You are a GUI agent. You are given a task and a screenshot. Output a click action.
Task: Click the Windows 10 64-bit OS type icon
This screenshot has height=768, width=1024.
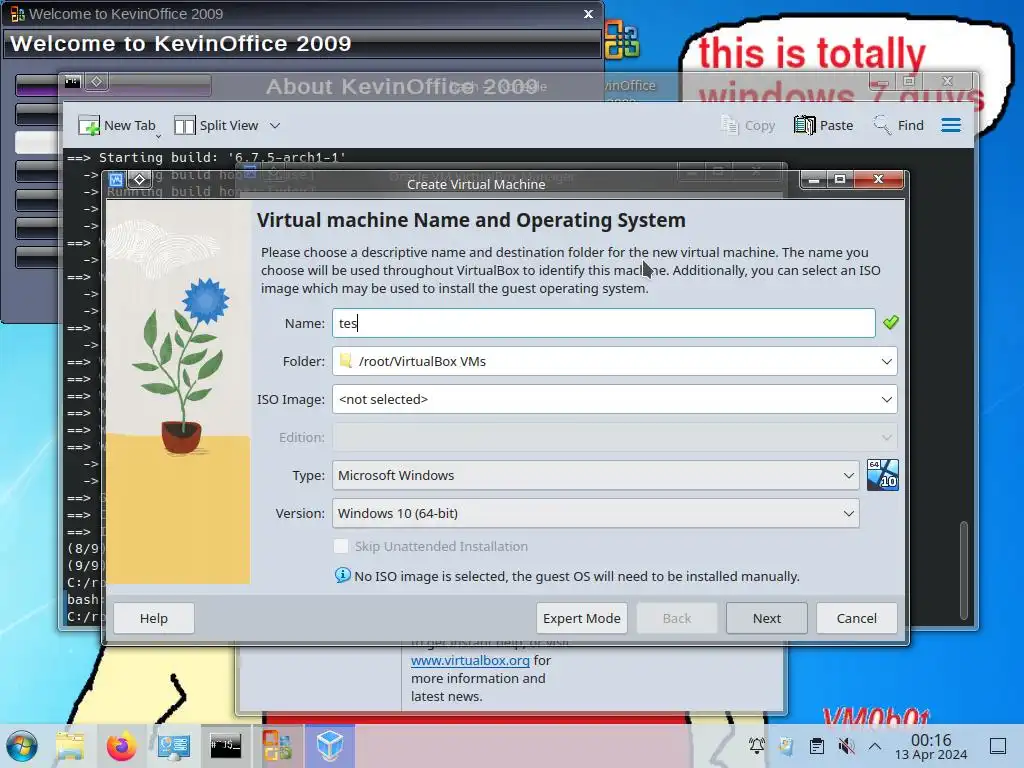click(882, 475)
